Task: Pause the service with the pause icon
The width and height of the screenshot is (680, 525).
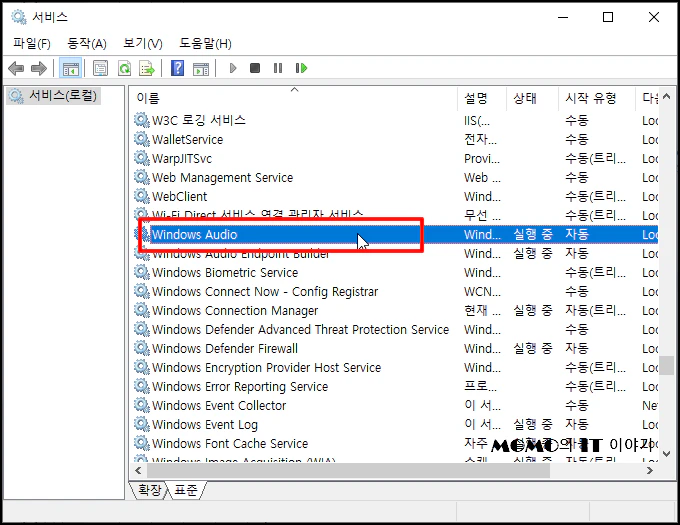Action: pyautogui.click(x=278, y=68)
